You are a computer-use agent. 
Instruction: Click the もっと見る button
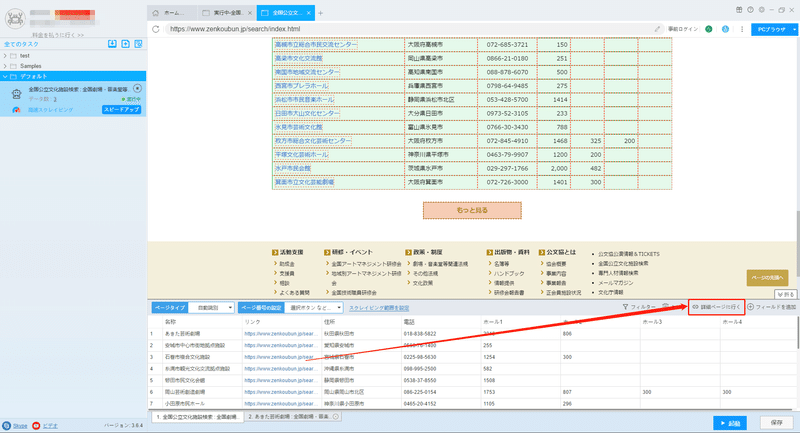coord(472,210)
